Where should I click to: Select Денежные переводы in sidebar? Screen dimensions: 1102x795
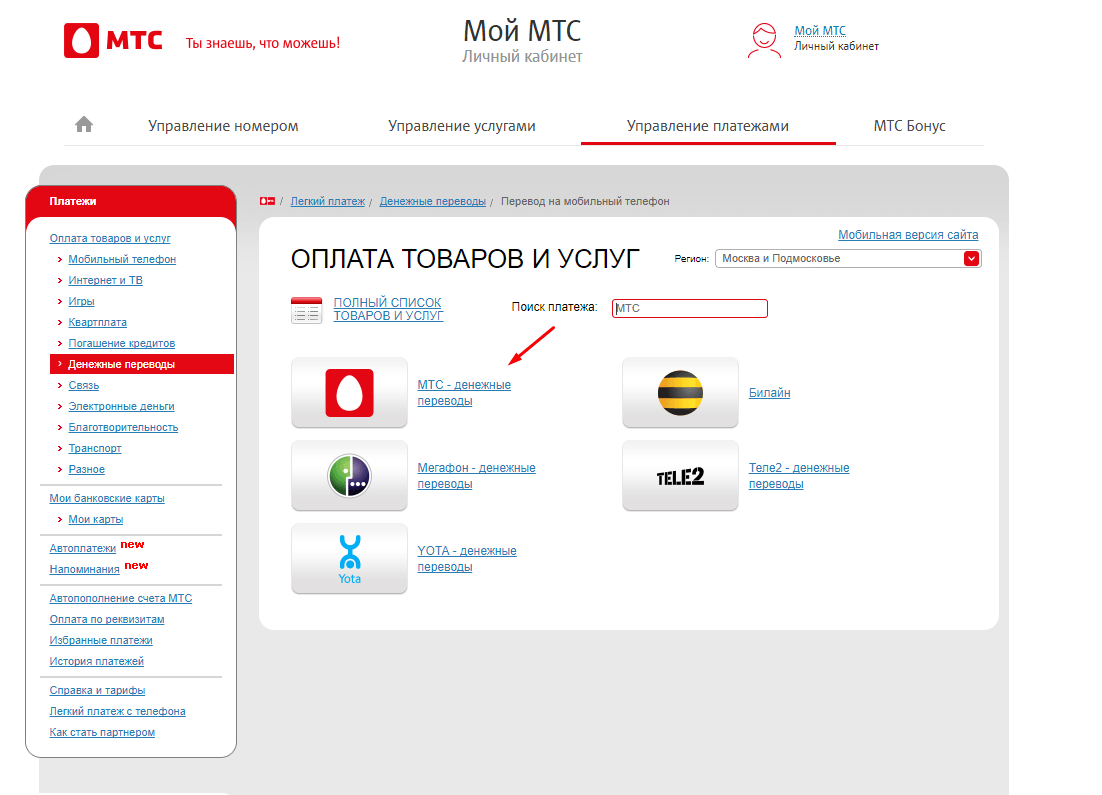(x=142, y=364)
